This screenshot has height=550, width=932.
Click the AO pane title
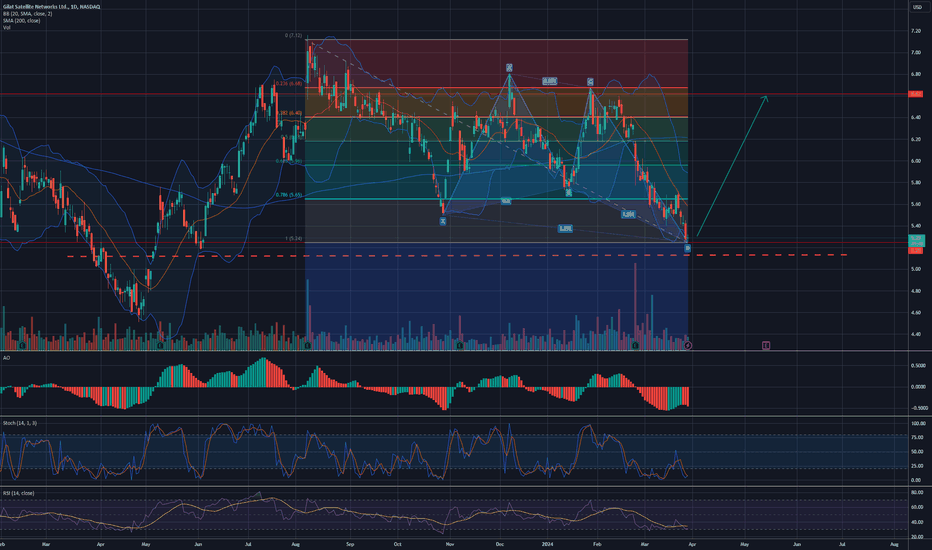(x=6, y=358)
